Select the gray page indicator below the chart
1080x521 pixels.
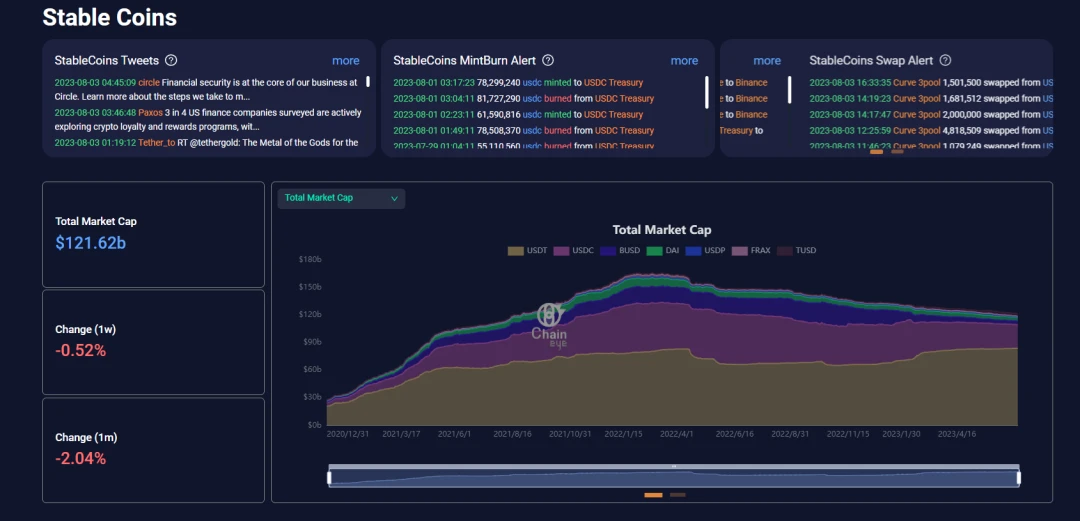coord(678,495)
